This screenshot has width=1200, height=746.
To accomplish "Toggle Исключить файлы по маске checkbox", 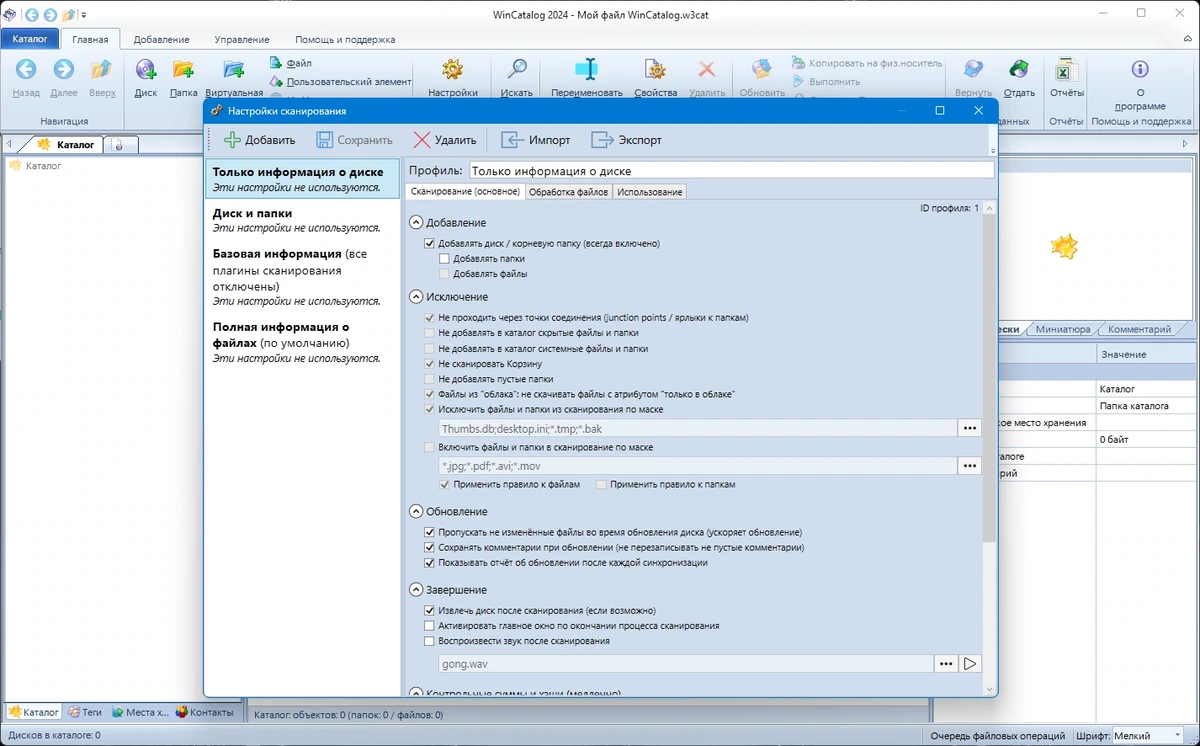I will (x=430, y=409).
